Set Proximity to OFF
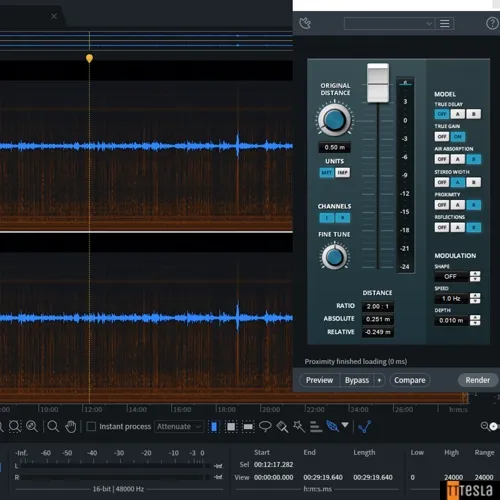500x500 pixels. [442, 205]
